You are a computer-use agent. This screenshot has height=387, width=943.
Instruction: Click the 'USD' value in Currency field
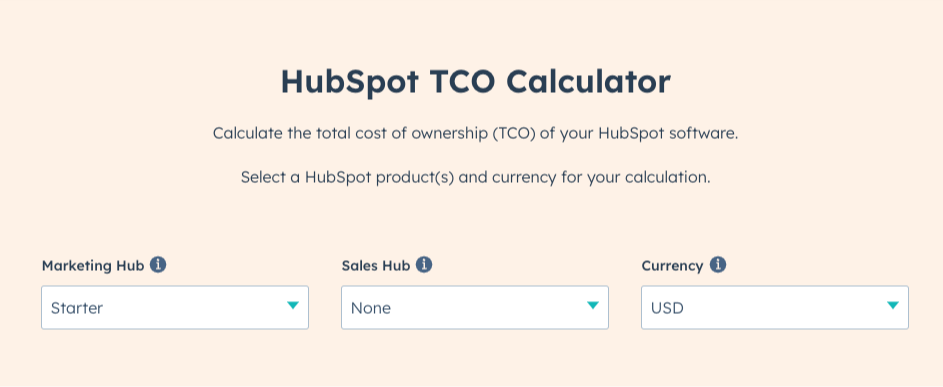pos(668,308)
